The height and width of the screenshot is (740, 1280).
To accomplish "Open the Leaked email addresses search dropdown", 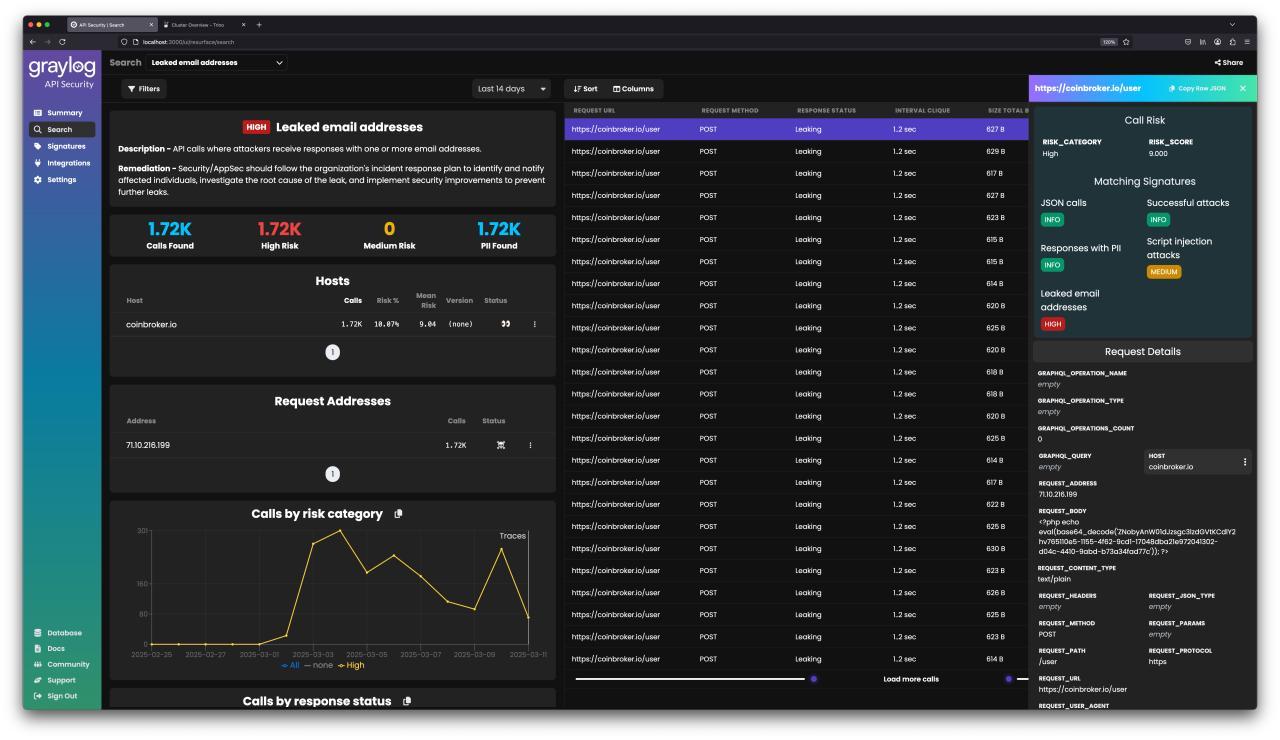I will pos(218,62).
